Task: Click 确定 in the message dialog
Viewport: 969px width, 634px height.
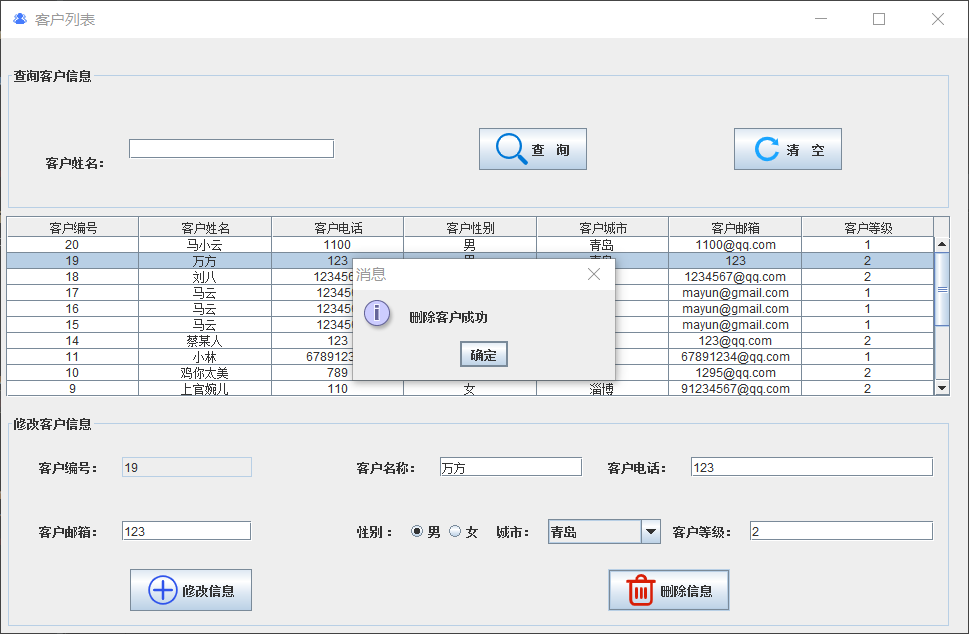Action: (x=483, y=354)
